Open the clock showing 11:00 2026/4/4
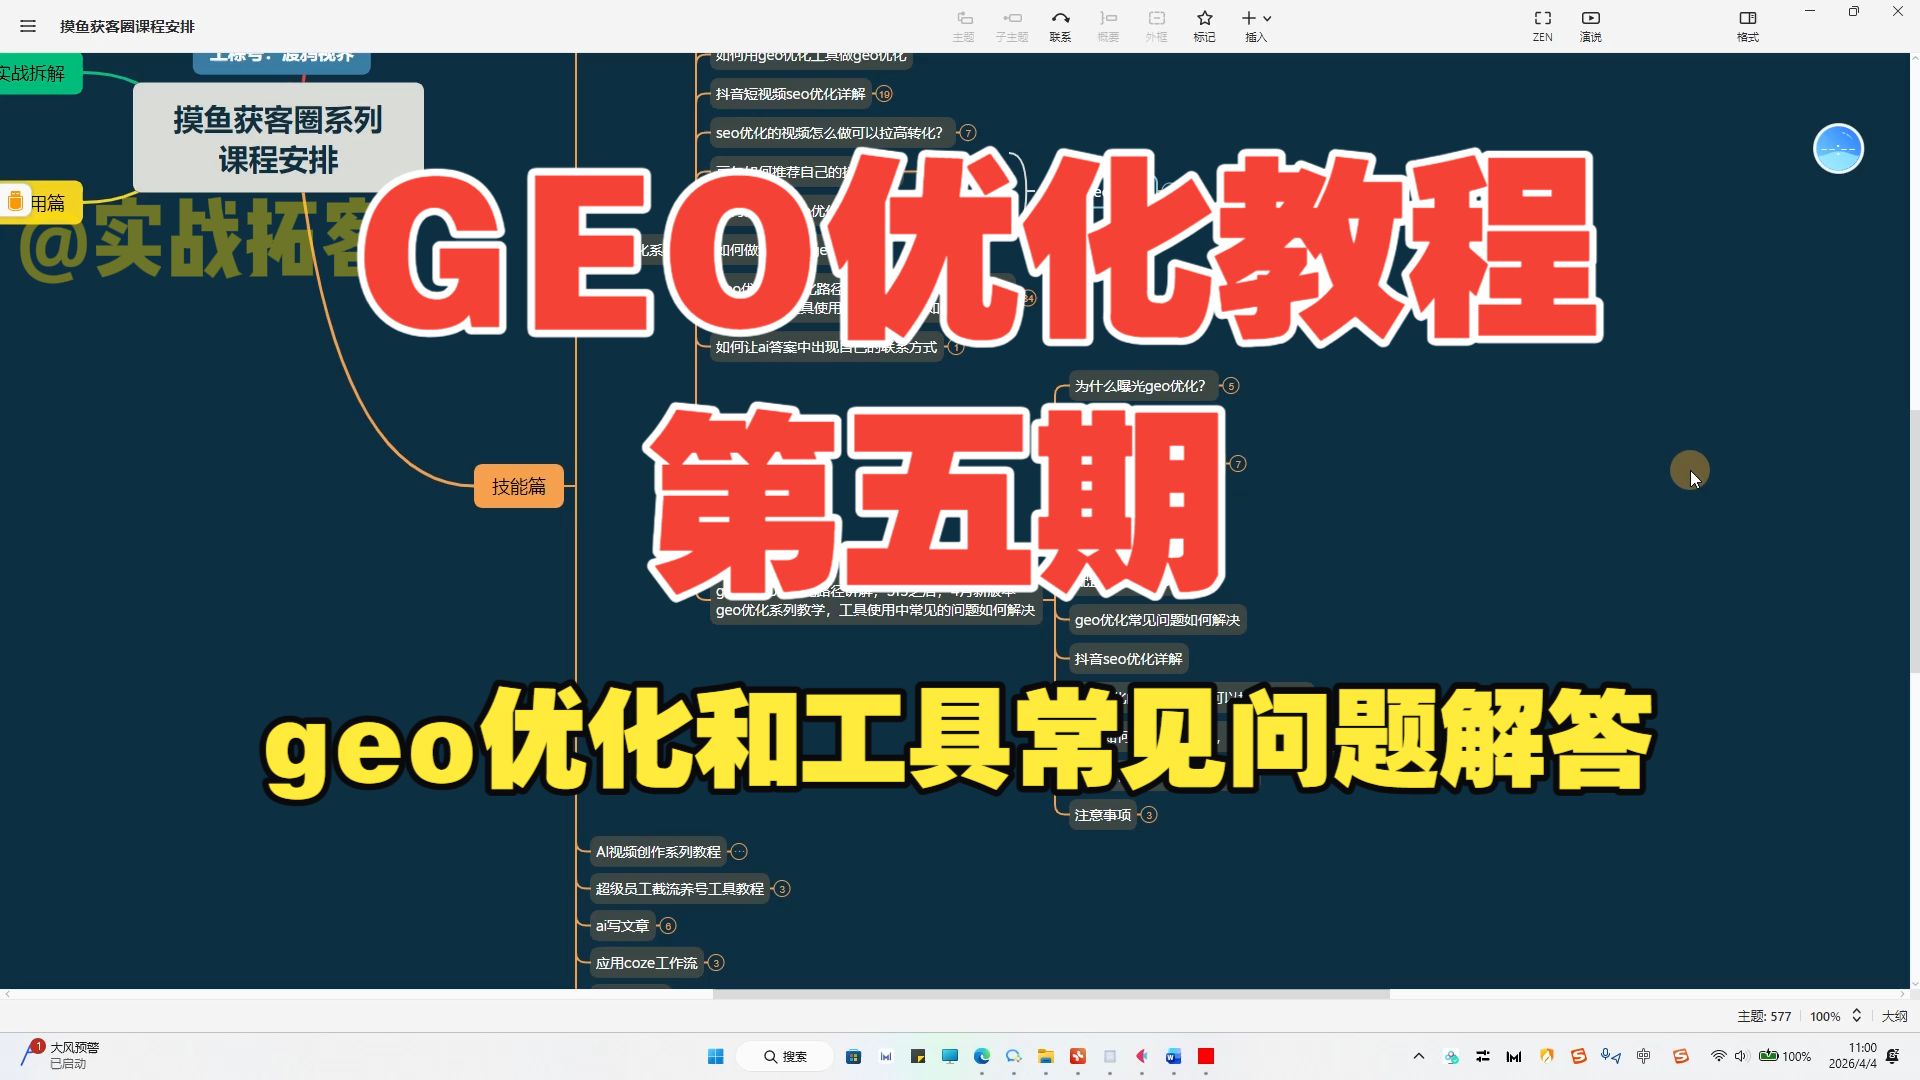This screenshot has height=1080, width=1920. (1853, 1056)
